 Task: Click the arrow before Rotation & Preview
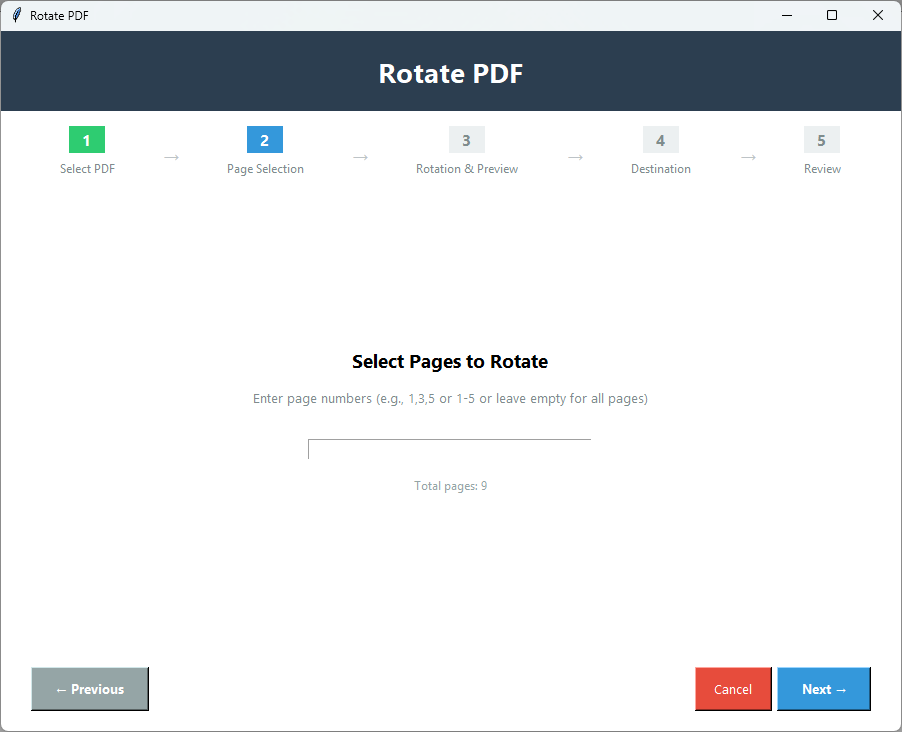point(360,157)
